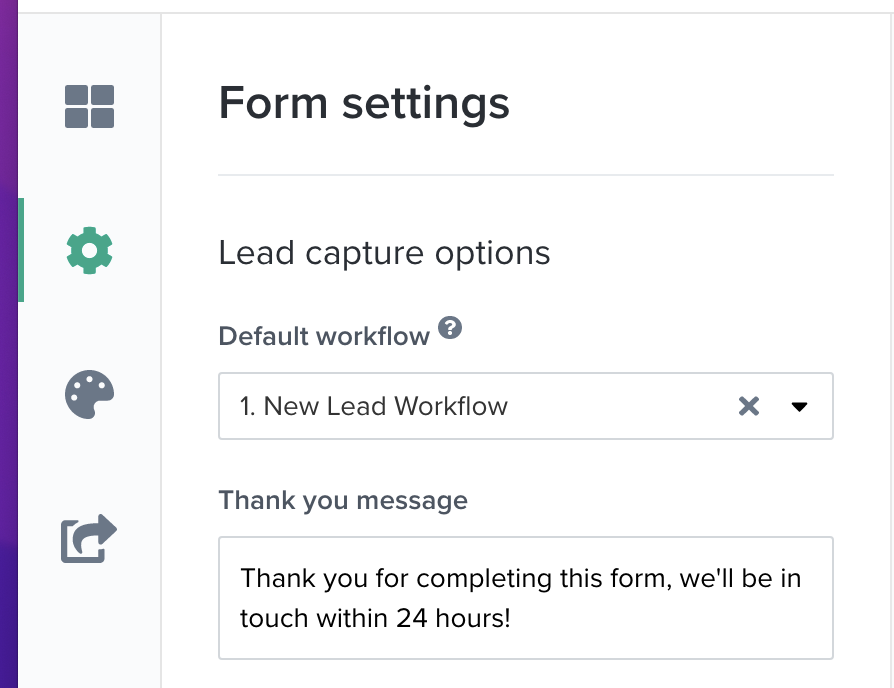Click the 'Default workflow' field label
894x688 pixels.
(x=324, y=336)
